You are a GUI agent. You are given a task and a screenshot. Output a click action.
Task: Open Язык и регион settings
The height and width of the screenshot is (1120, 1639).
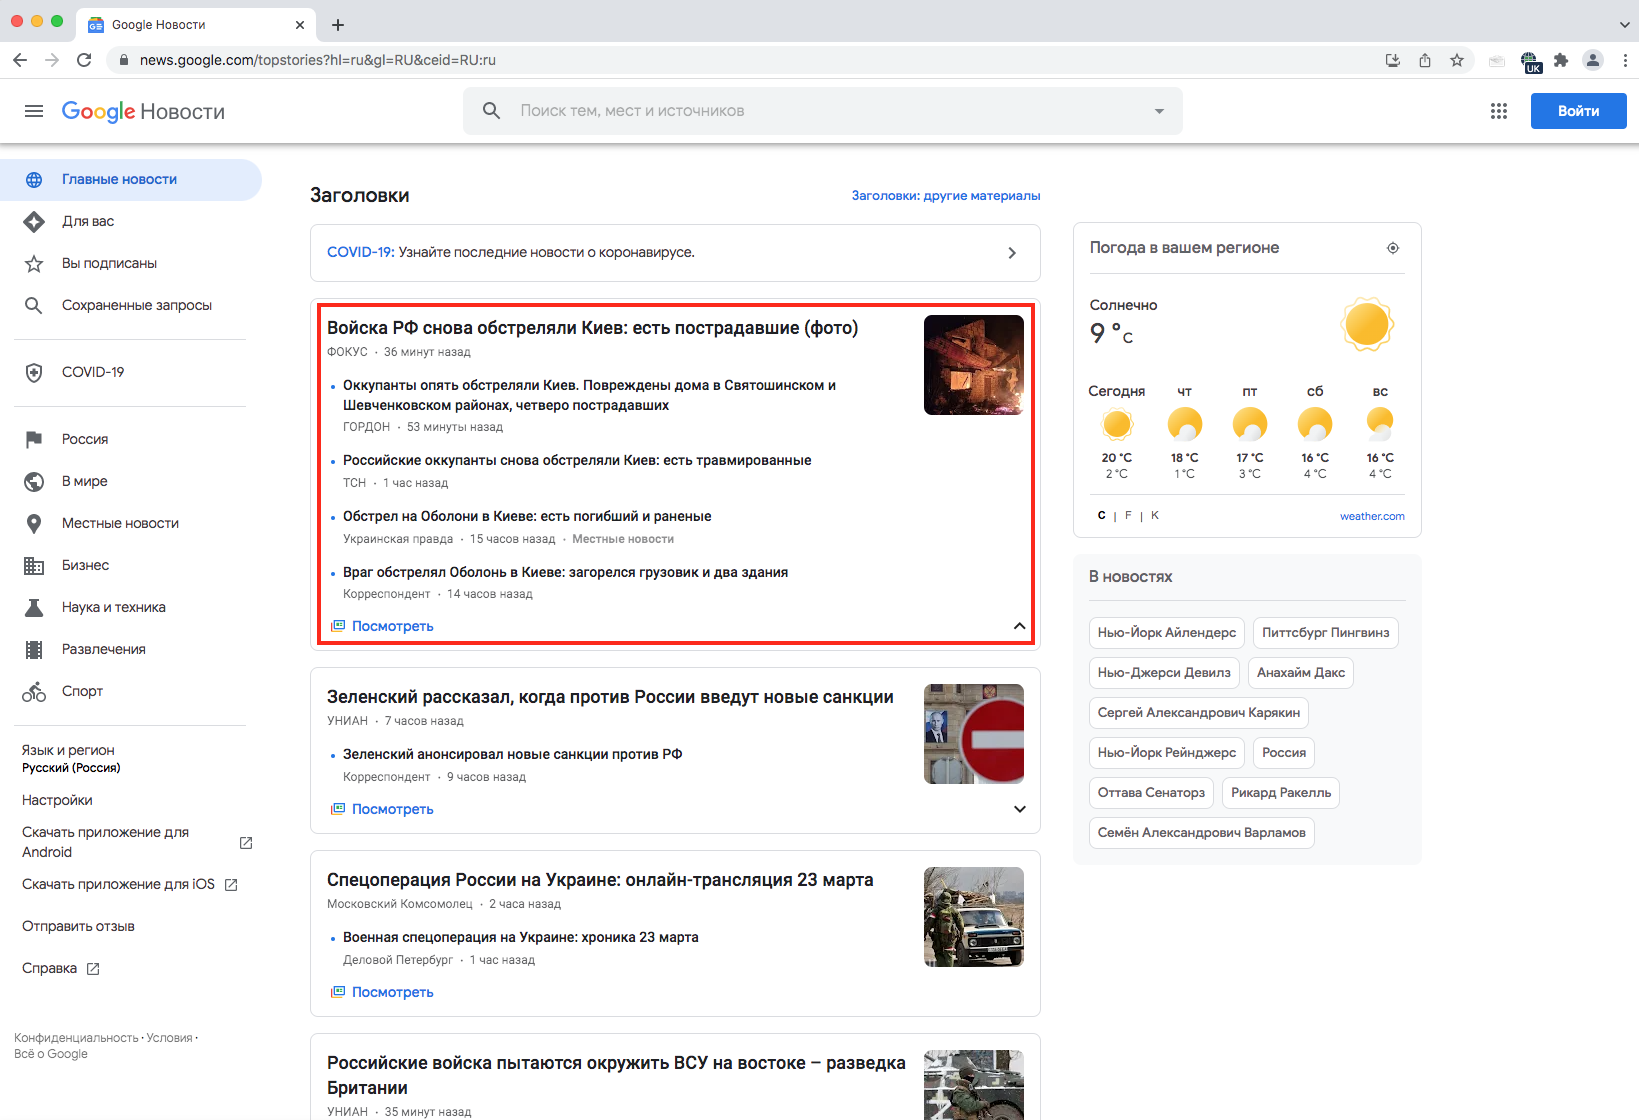pos(71,759)
